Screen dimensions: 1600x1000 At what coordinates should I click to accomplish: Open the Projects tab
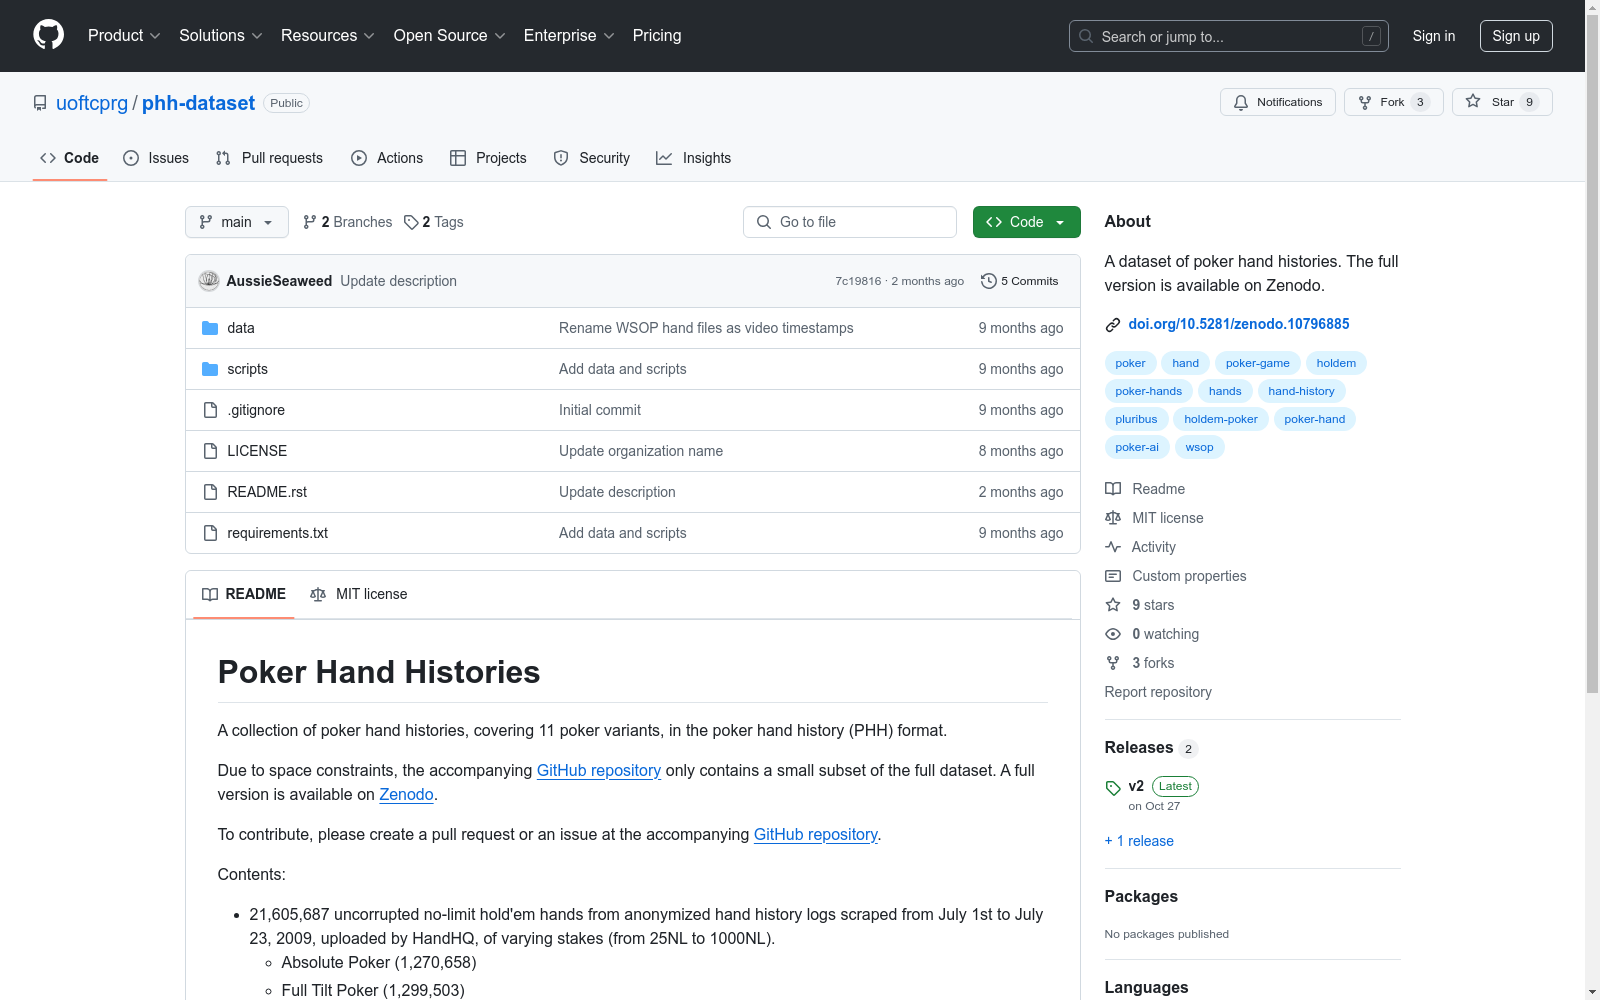[488, 158]
